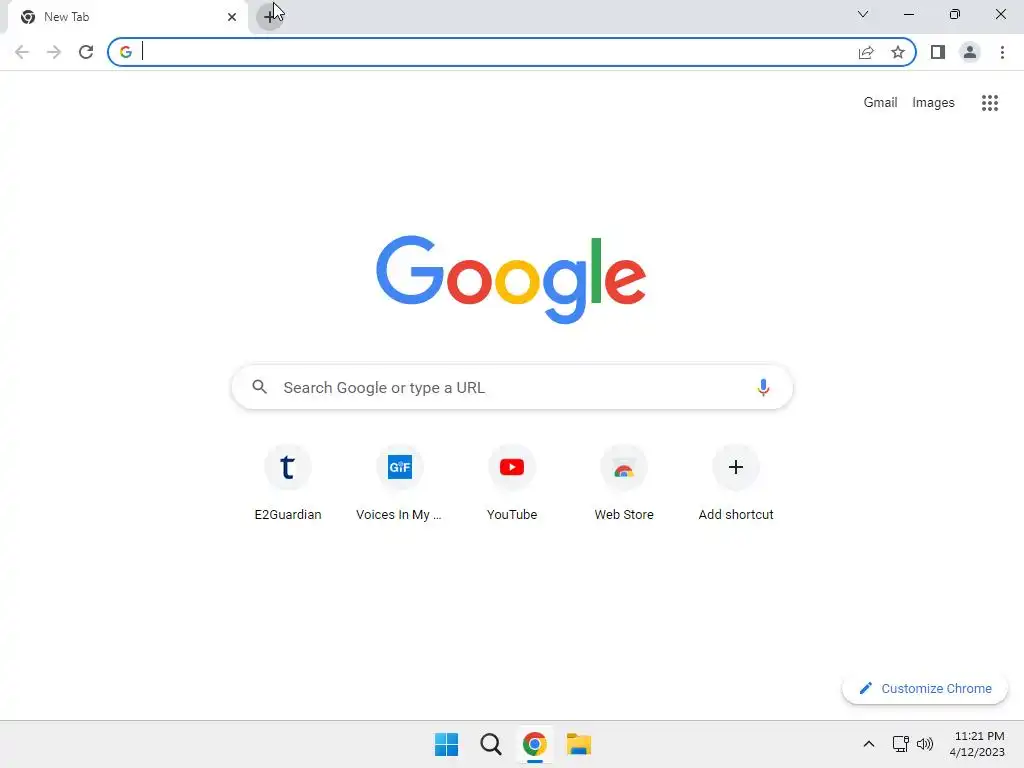The image size is (1024, 768).
Task: Click the Search Google or type a URL box
Action: click(x=512, y=387)
